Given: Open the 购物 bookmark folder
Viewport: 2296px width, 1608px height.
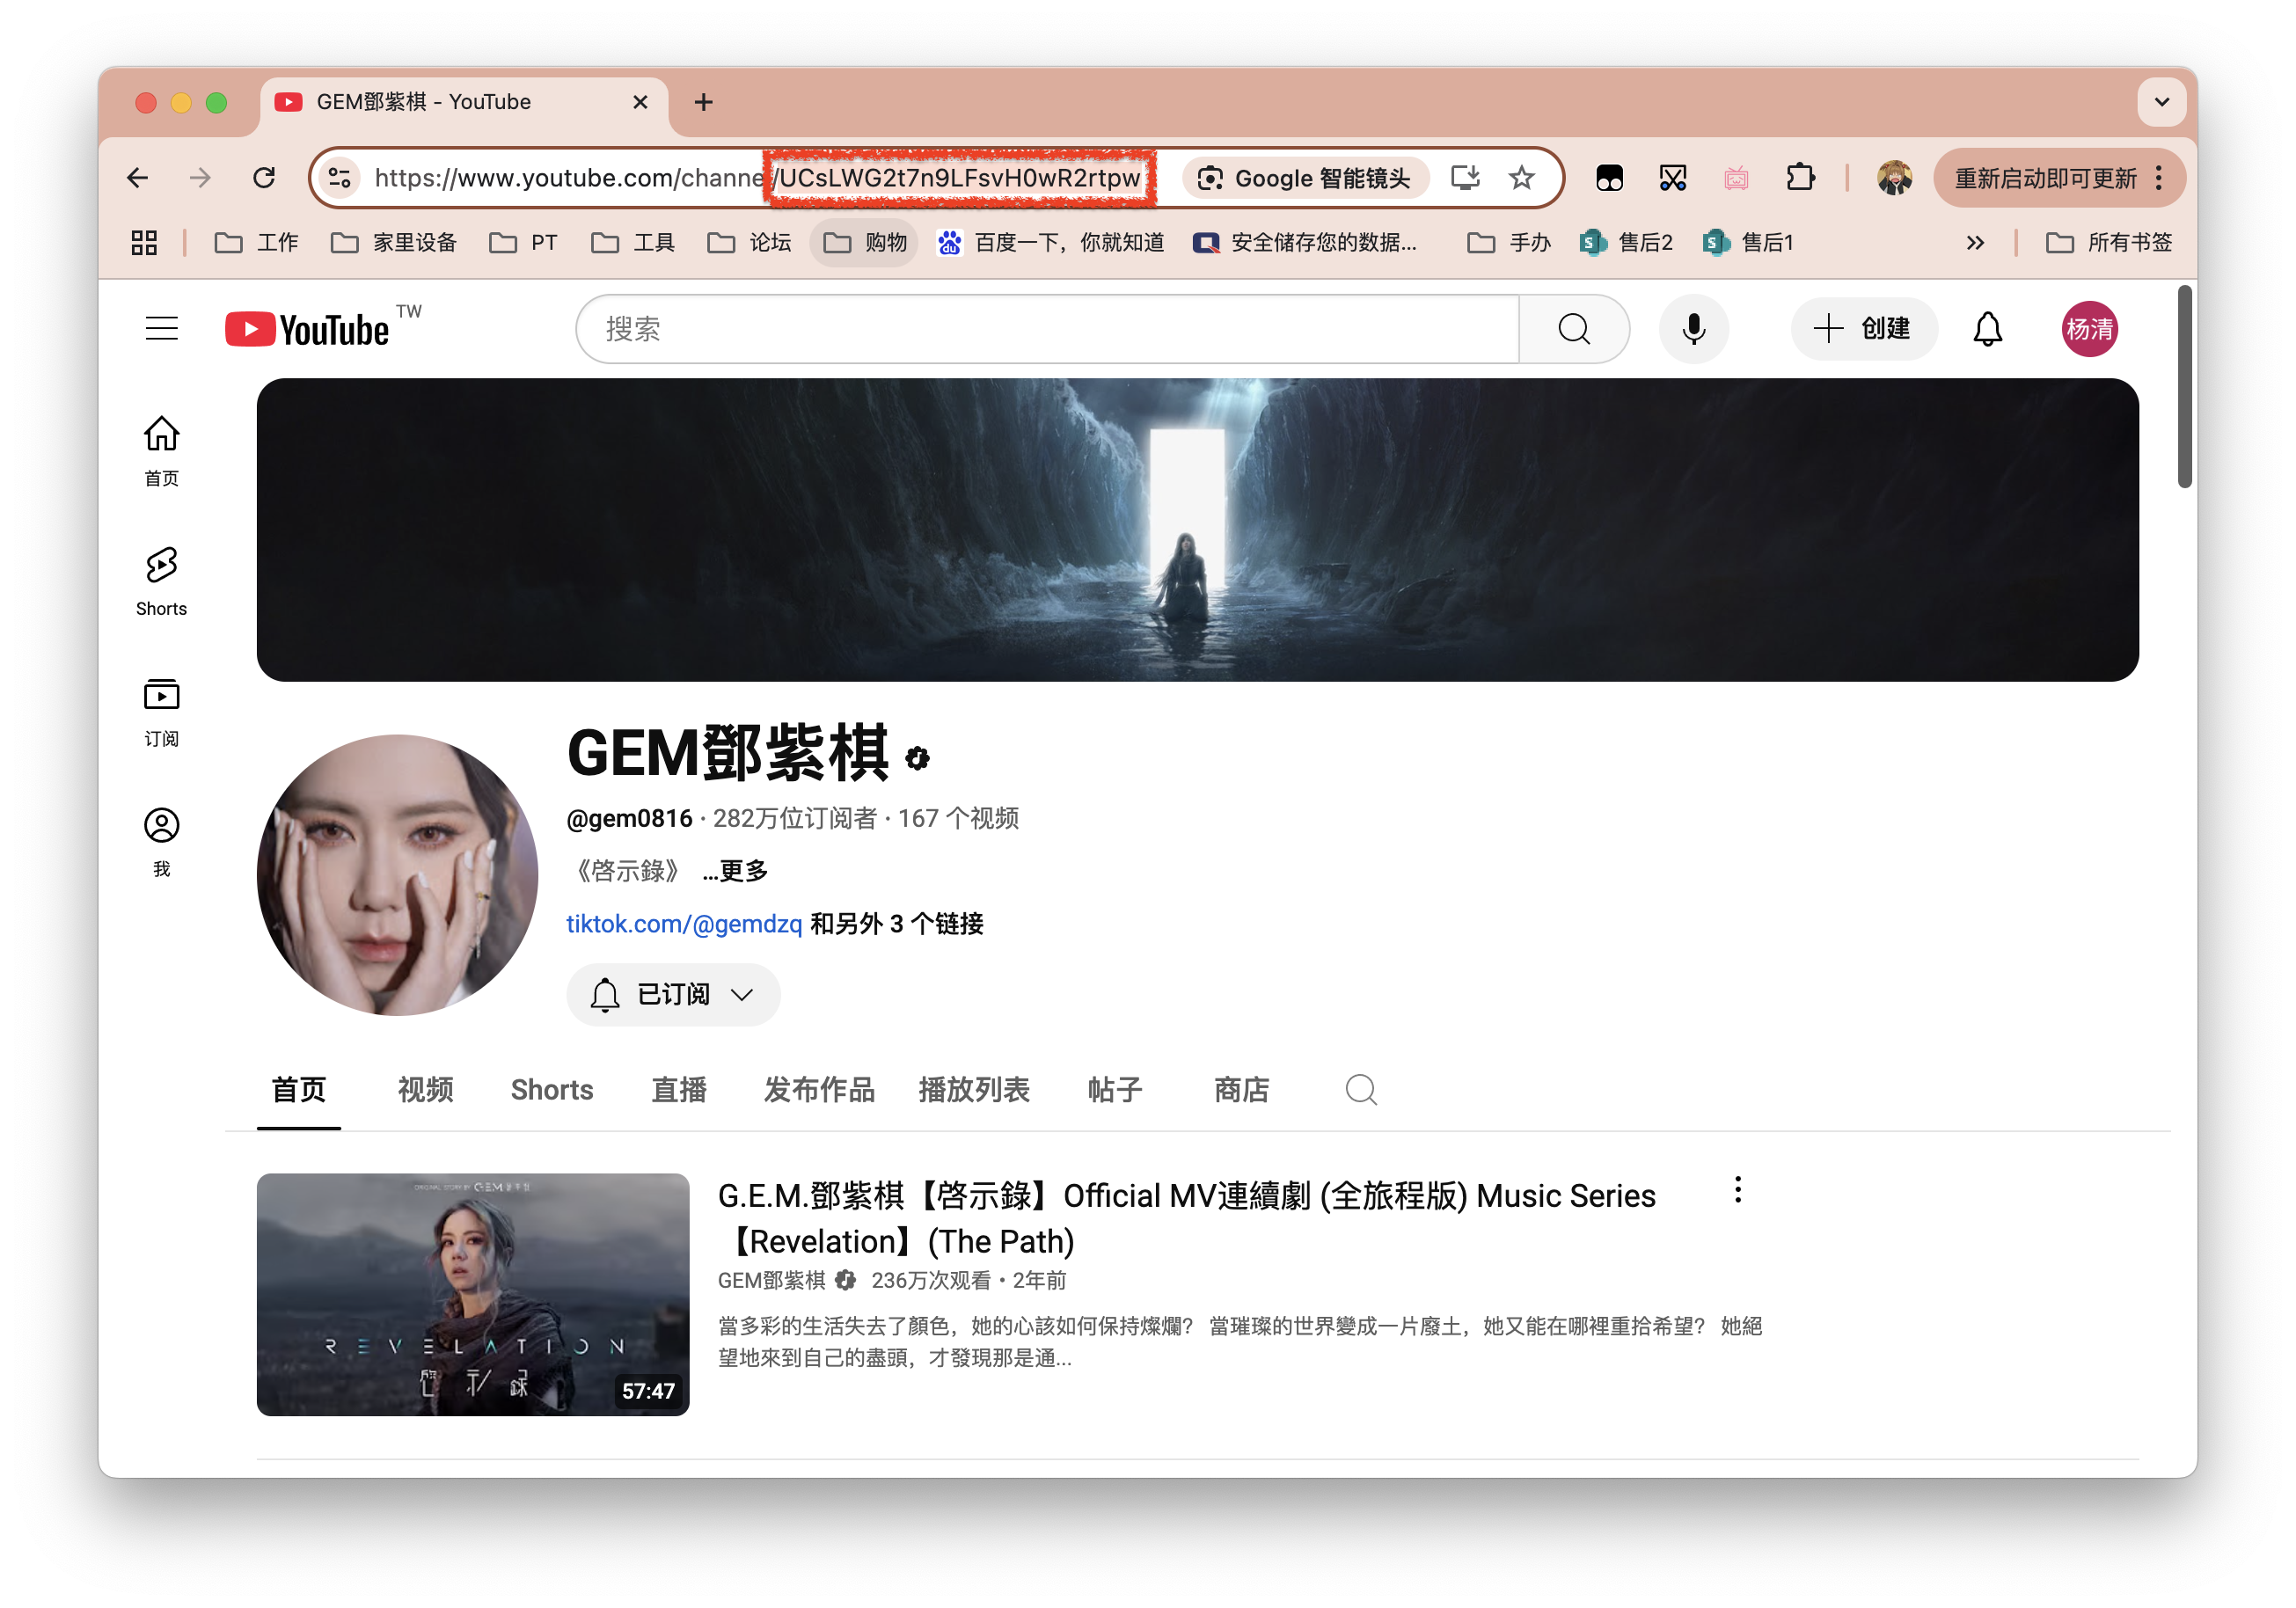Looking at the screenshot, I should (x=865, y=242).
